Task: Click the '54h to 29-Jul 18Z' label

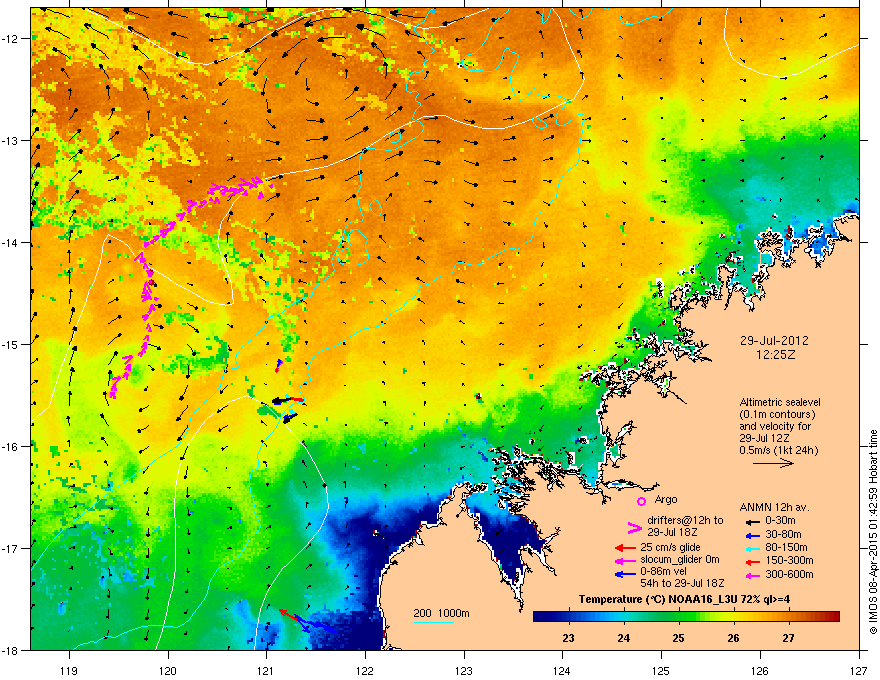Action: click(x=682, y=583)
